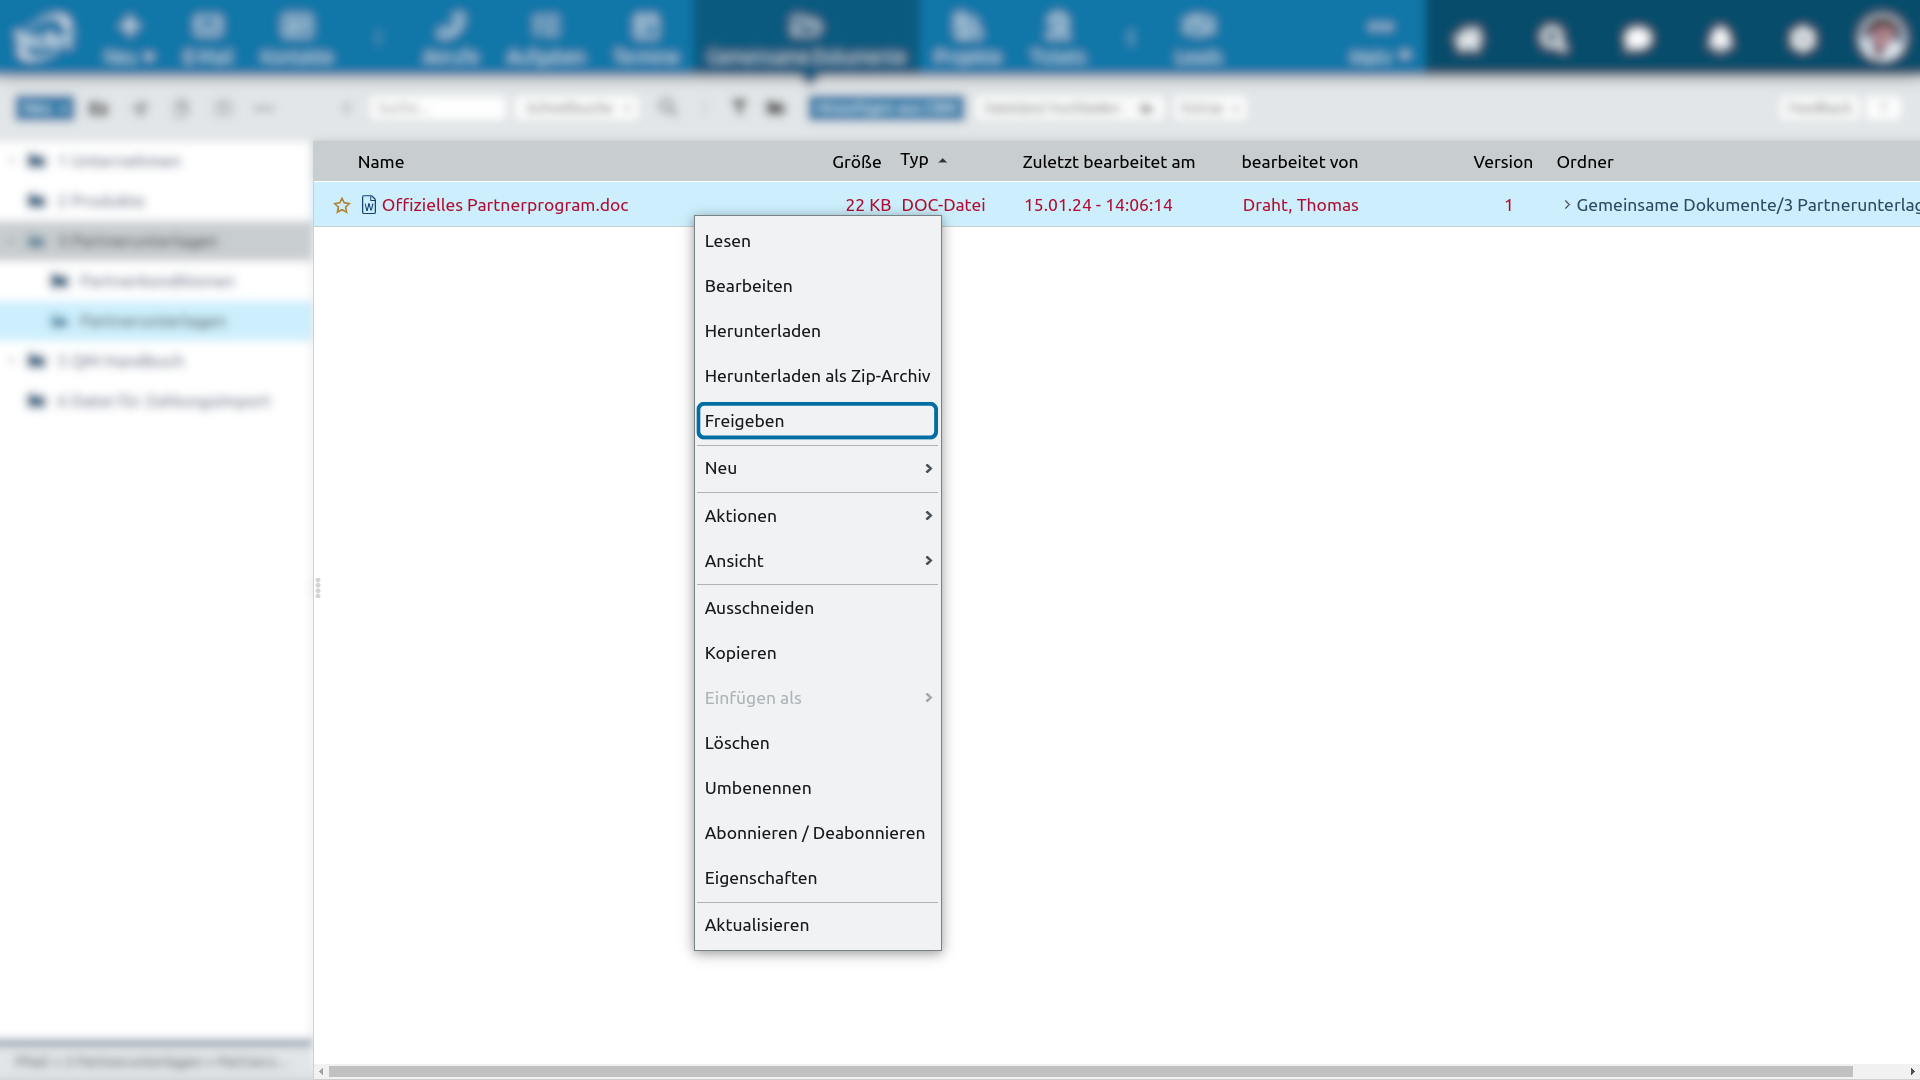Open the Anrufe phone icon in top navigation

pyautogui.click(x=451, y=37)
